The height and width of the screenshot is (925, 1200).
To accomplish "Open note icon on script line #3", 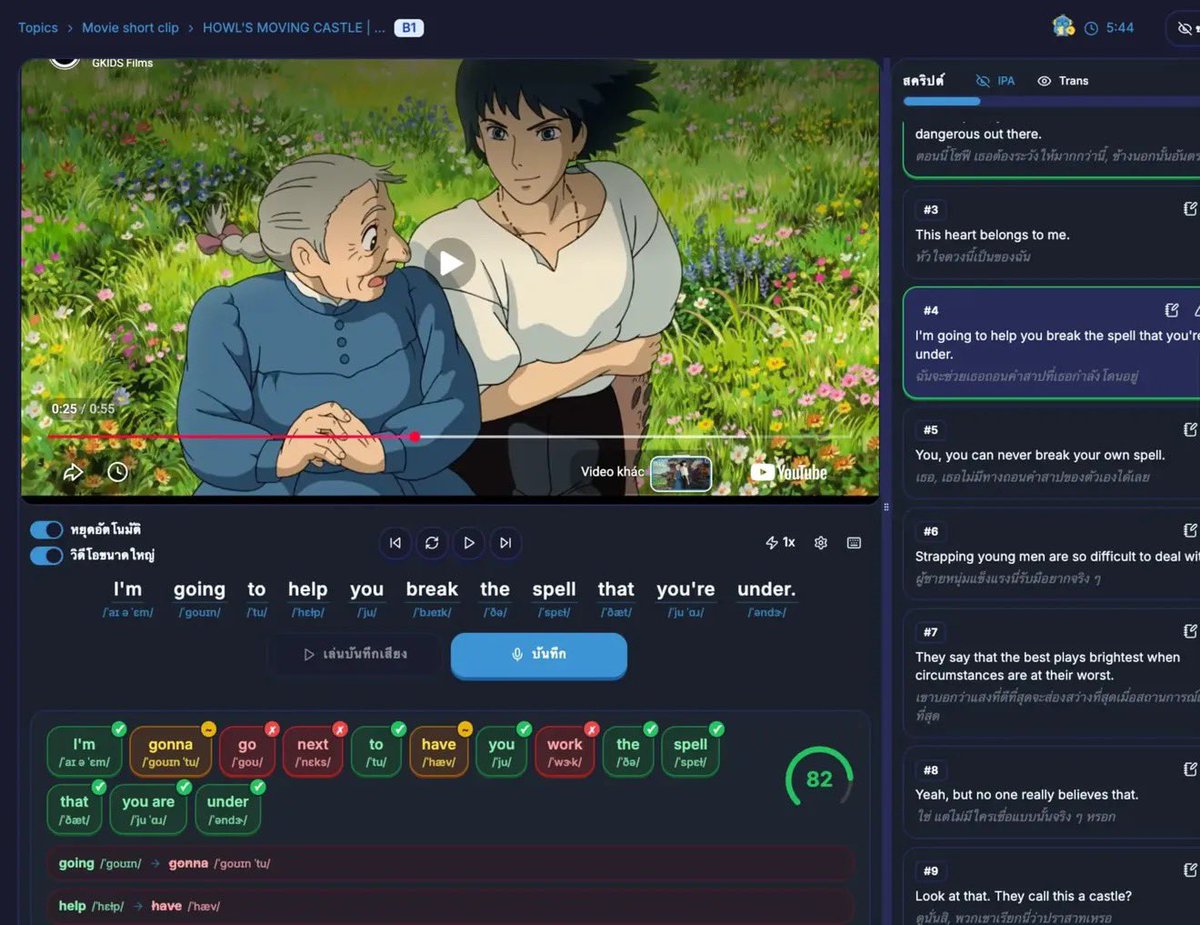I will click(x=1190, y=209).
